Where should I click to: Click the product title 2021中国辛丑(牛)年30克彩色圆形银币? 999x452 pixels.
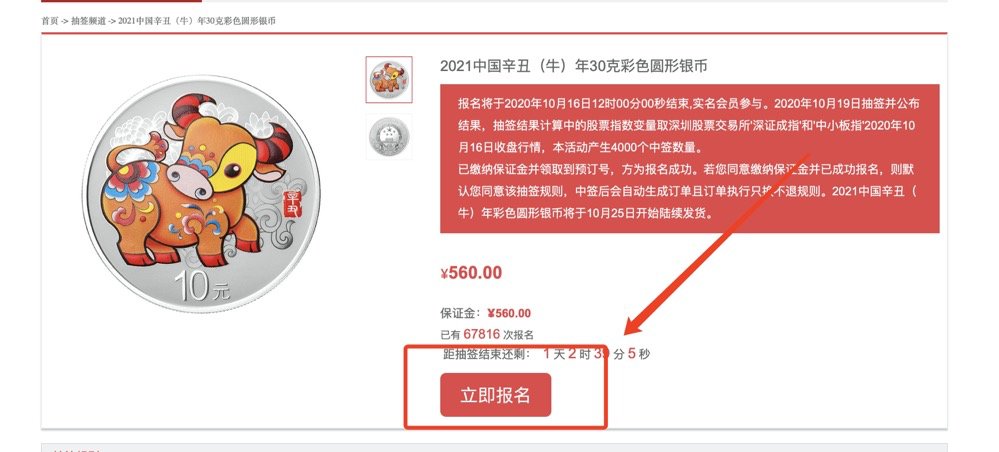pos(573,66)
